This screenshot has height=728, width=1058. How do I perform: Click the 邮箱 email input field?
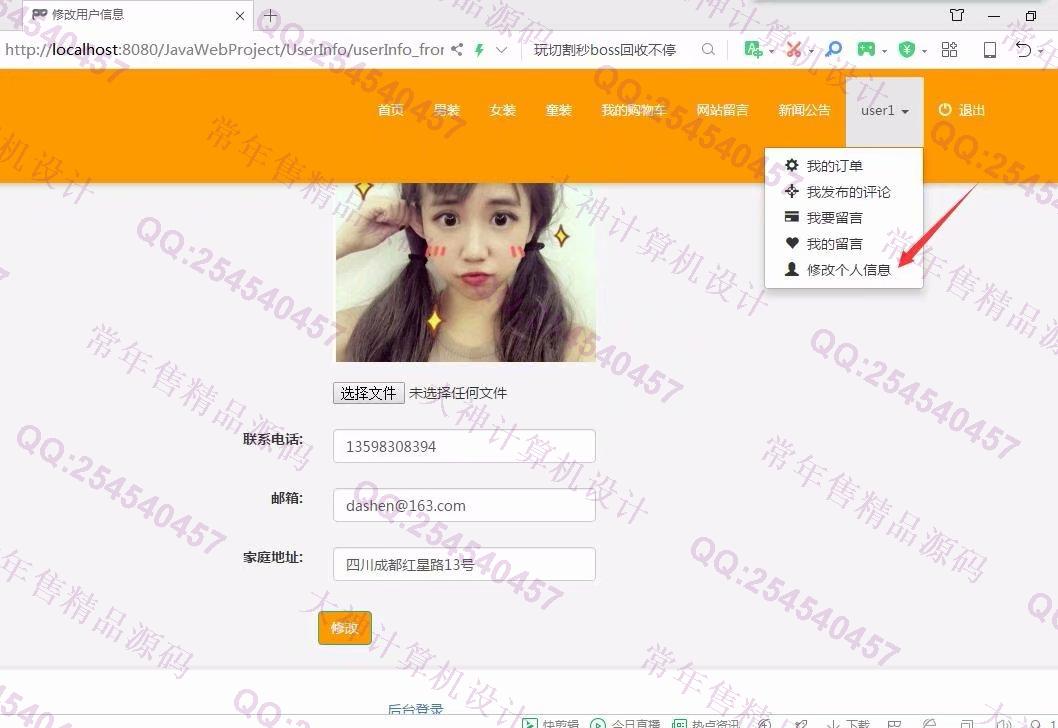(464, 505)
